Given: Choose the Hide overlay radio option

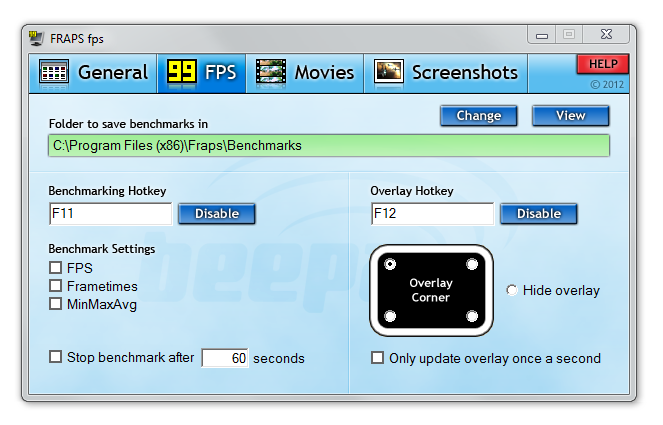Looking at the screenshot, I should pos(512,291).
